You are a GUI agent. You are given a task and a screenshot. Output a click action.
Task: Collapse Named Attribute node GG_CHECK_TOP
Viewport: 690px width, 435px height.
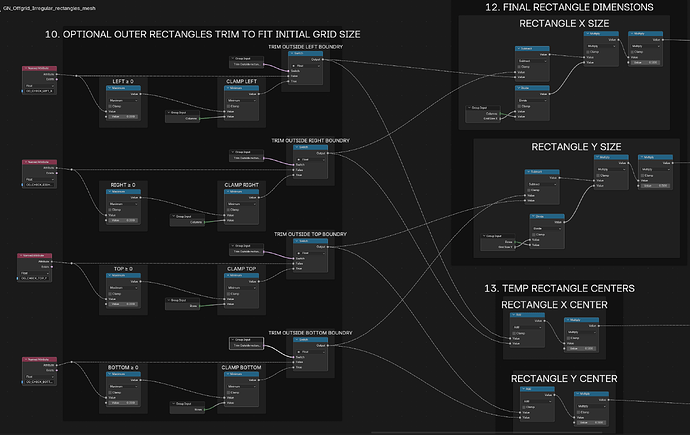coord(21,256)
